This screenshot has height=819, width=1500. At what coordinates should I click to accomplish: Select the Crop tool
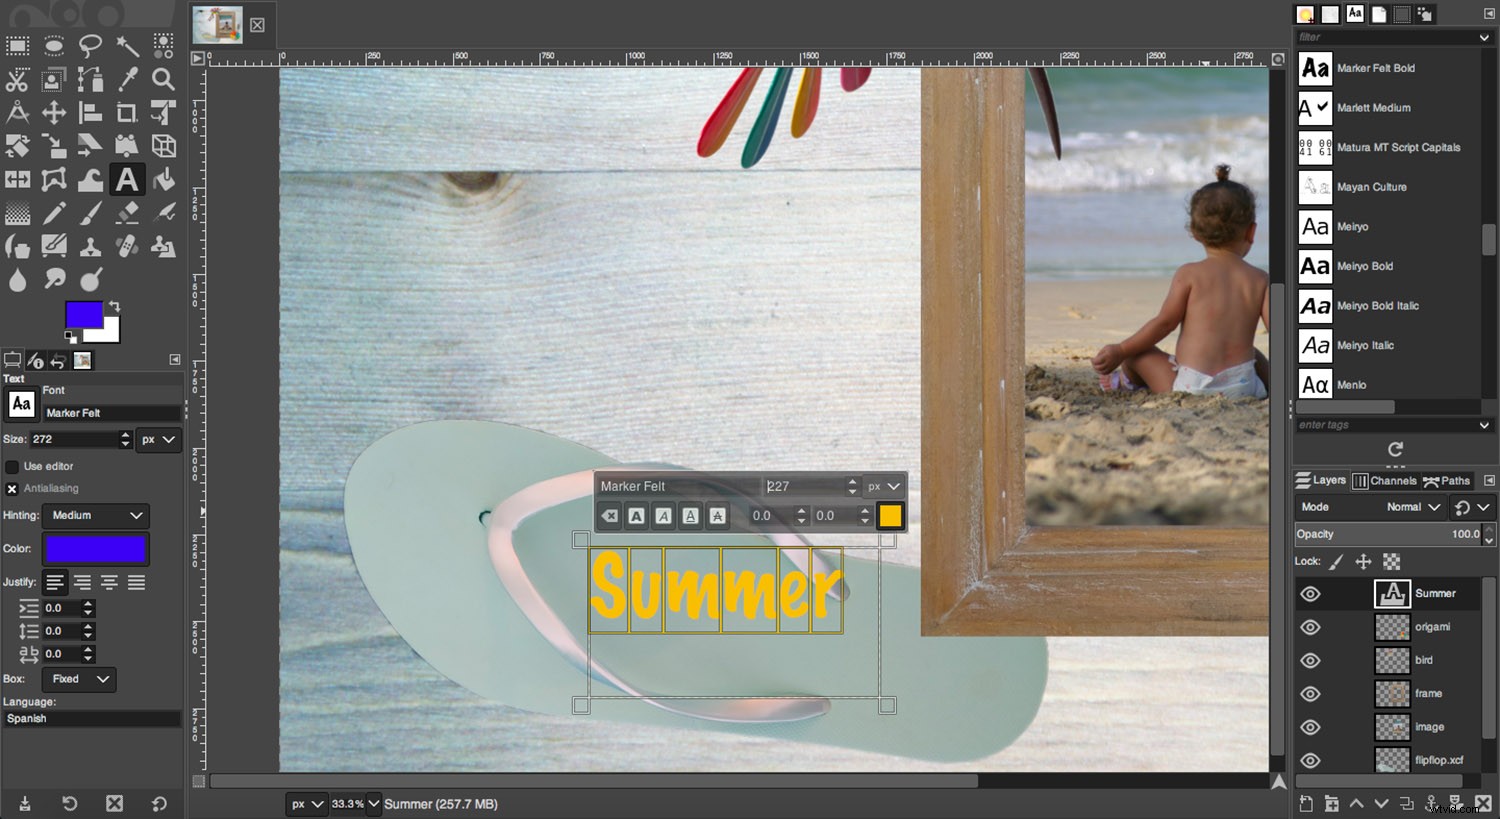pos(127,112)
